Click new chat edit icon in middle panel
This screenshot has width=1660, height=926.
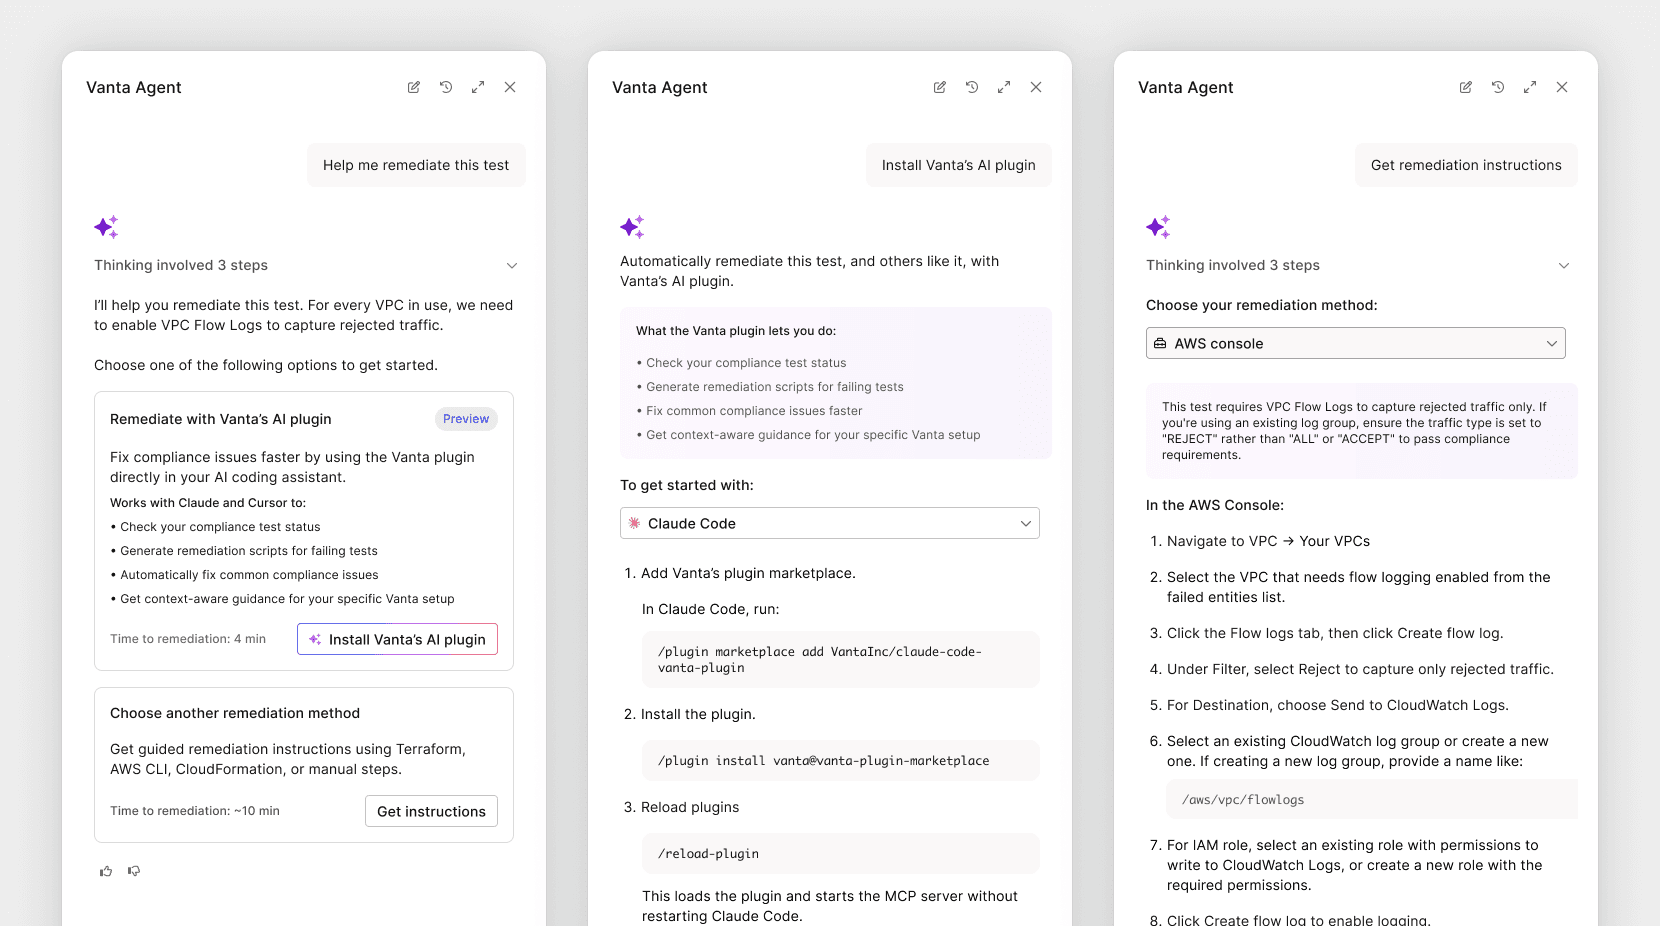click(x=940, y=87)
